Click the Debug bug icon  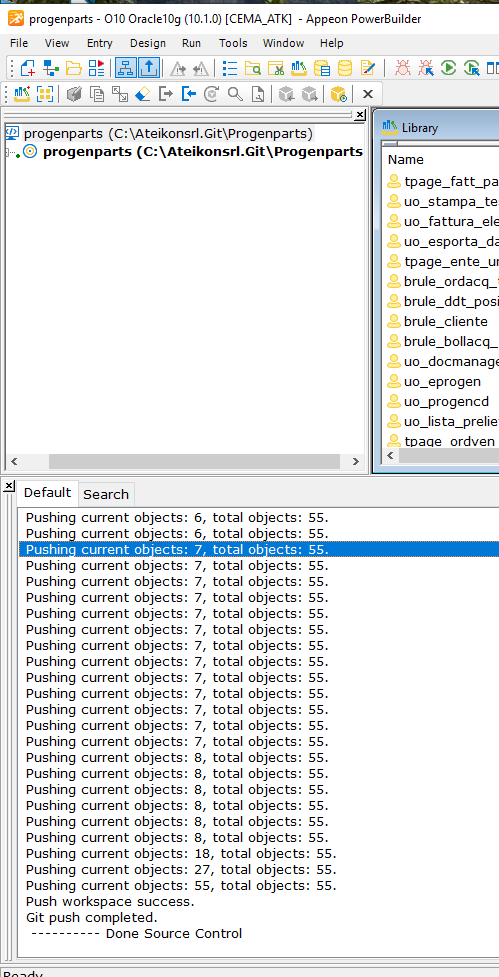pos(403,67)
